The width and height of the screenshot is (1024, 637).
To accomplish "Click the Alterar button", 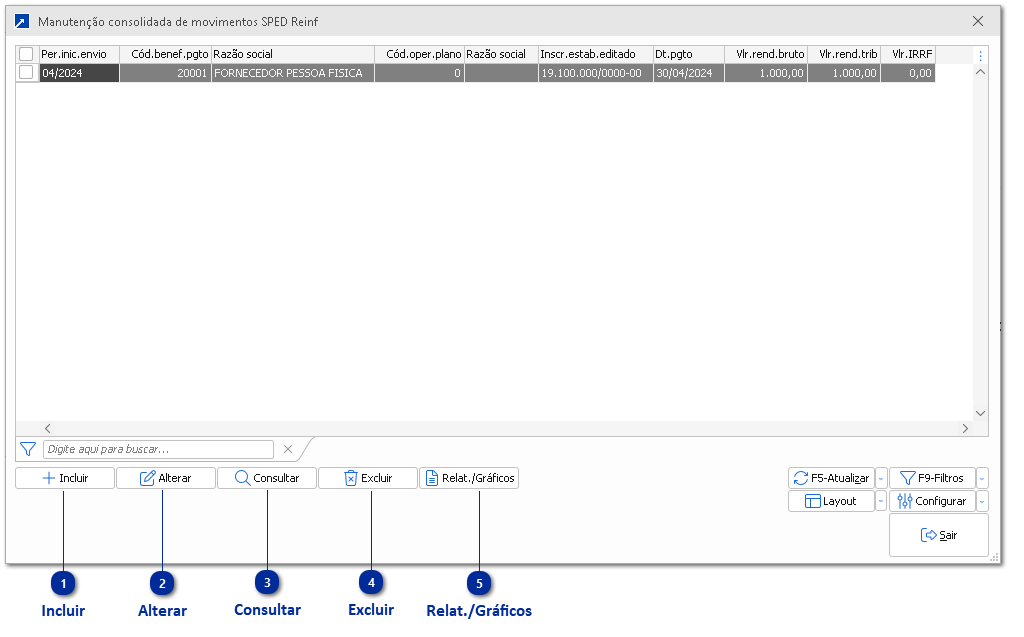I will coord(166,478).
